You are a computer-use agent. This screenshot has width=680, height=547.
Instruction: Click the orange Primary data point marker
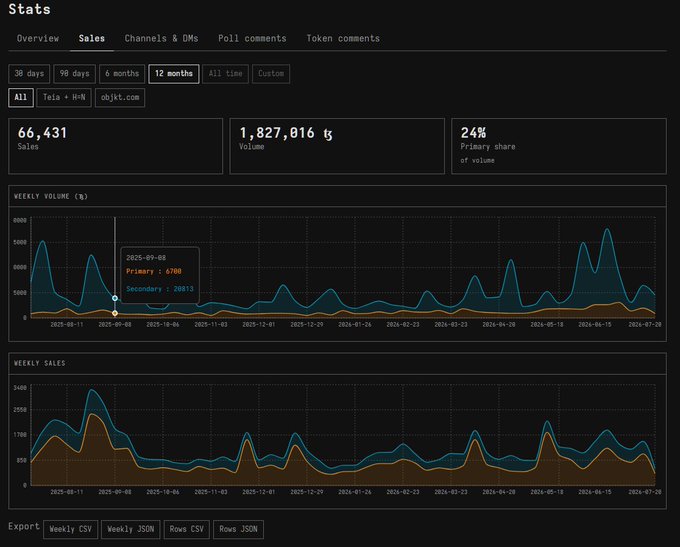coord(115,313)
